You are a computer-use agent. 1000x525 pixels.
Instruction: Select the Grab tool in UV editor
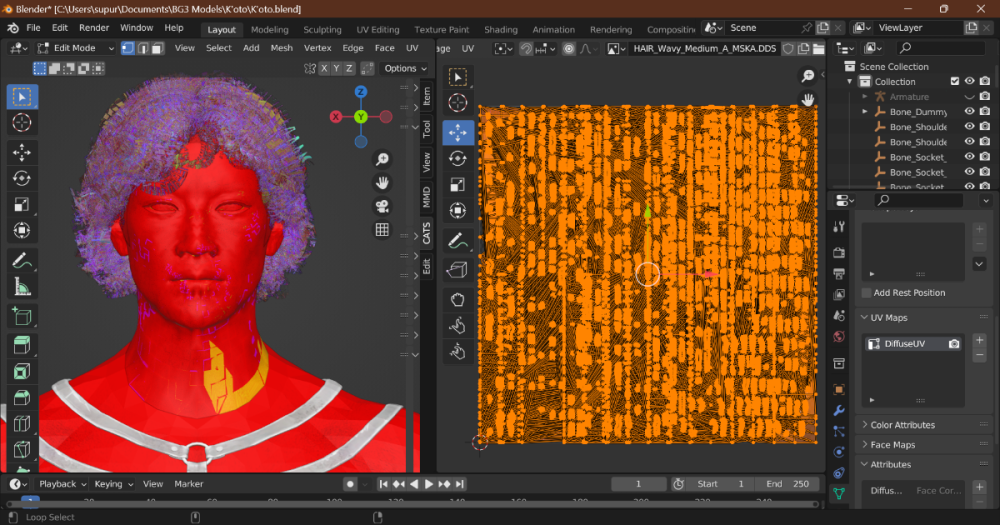[x=458, y=298]
